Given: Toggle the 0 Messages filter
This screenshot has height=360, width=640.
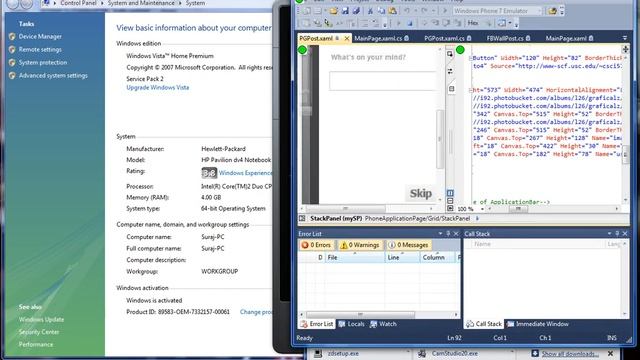Looking at the screenshot, I should [408, 245].
